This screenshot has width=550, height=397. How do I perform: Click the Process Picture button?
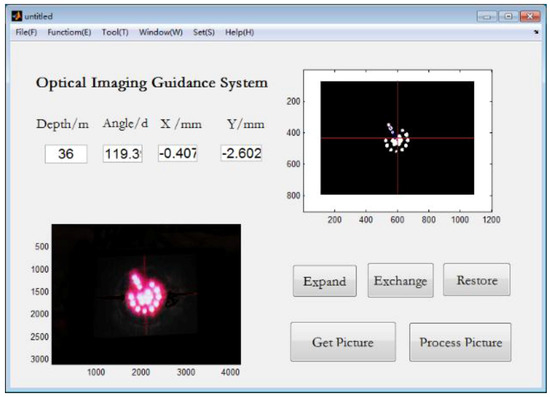(460, 342)
